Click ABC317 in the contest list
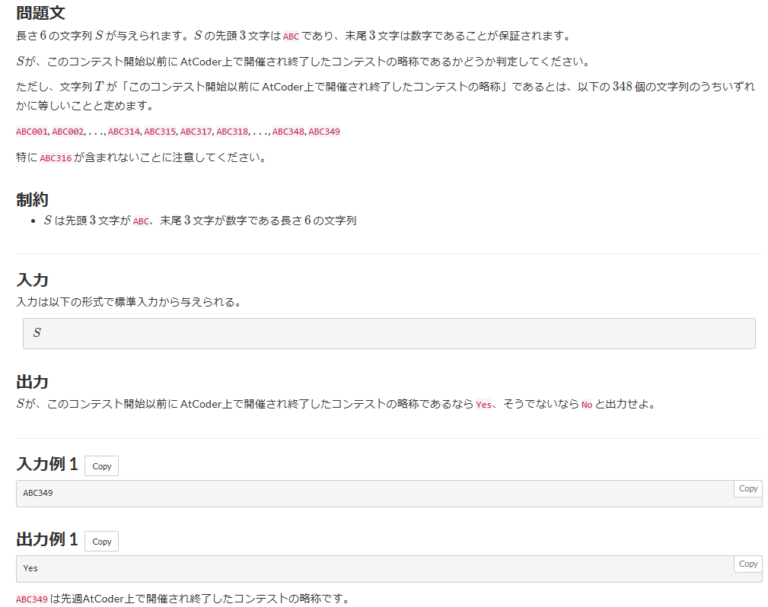Image resolution: width=768 pixels, height=607 pixels. 196,131
